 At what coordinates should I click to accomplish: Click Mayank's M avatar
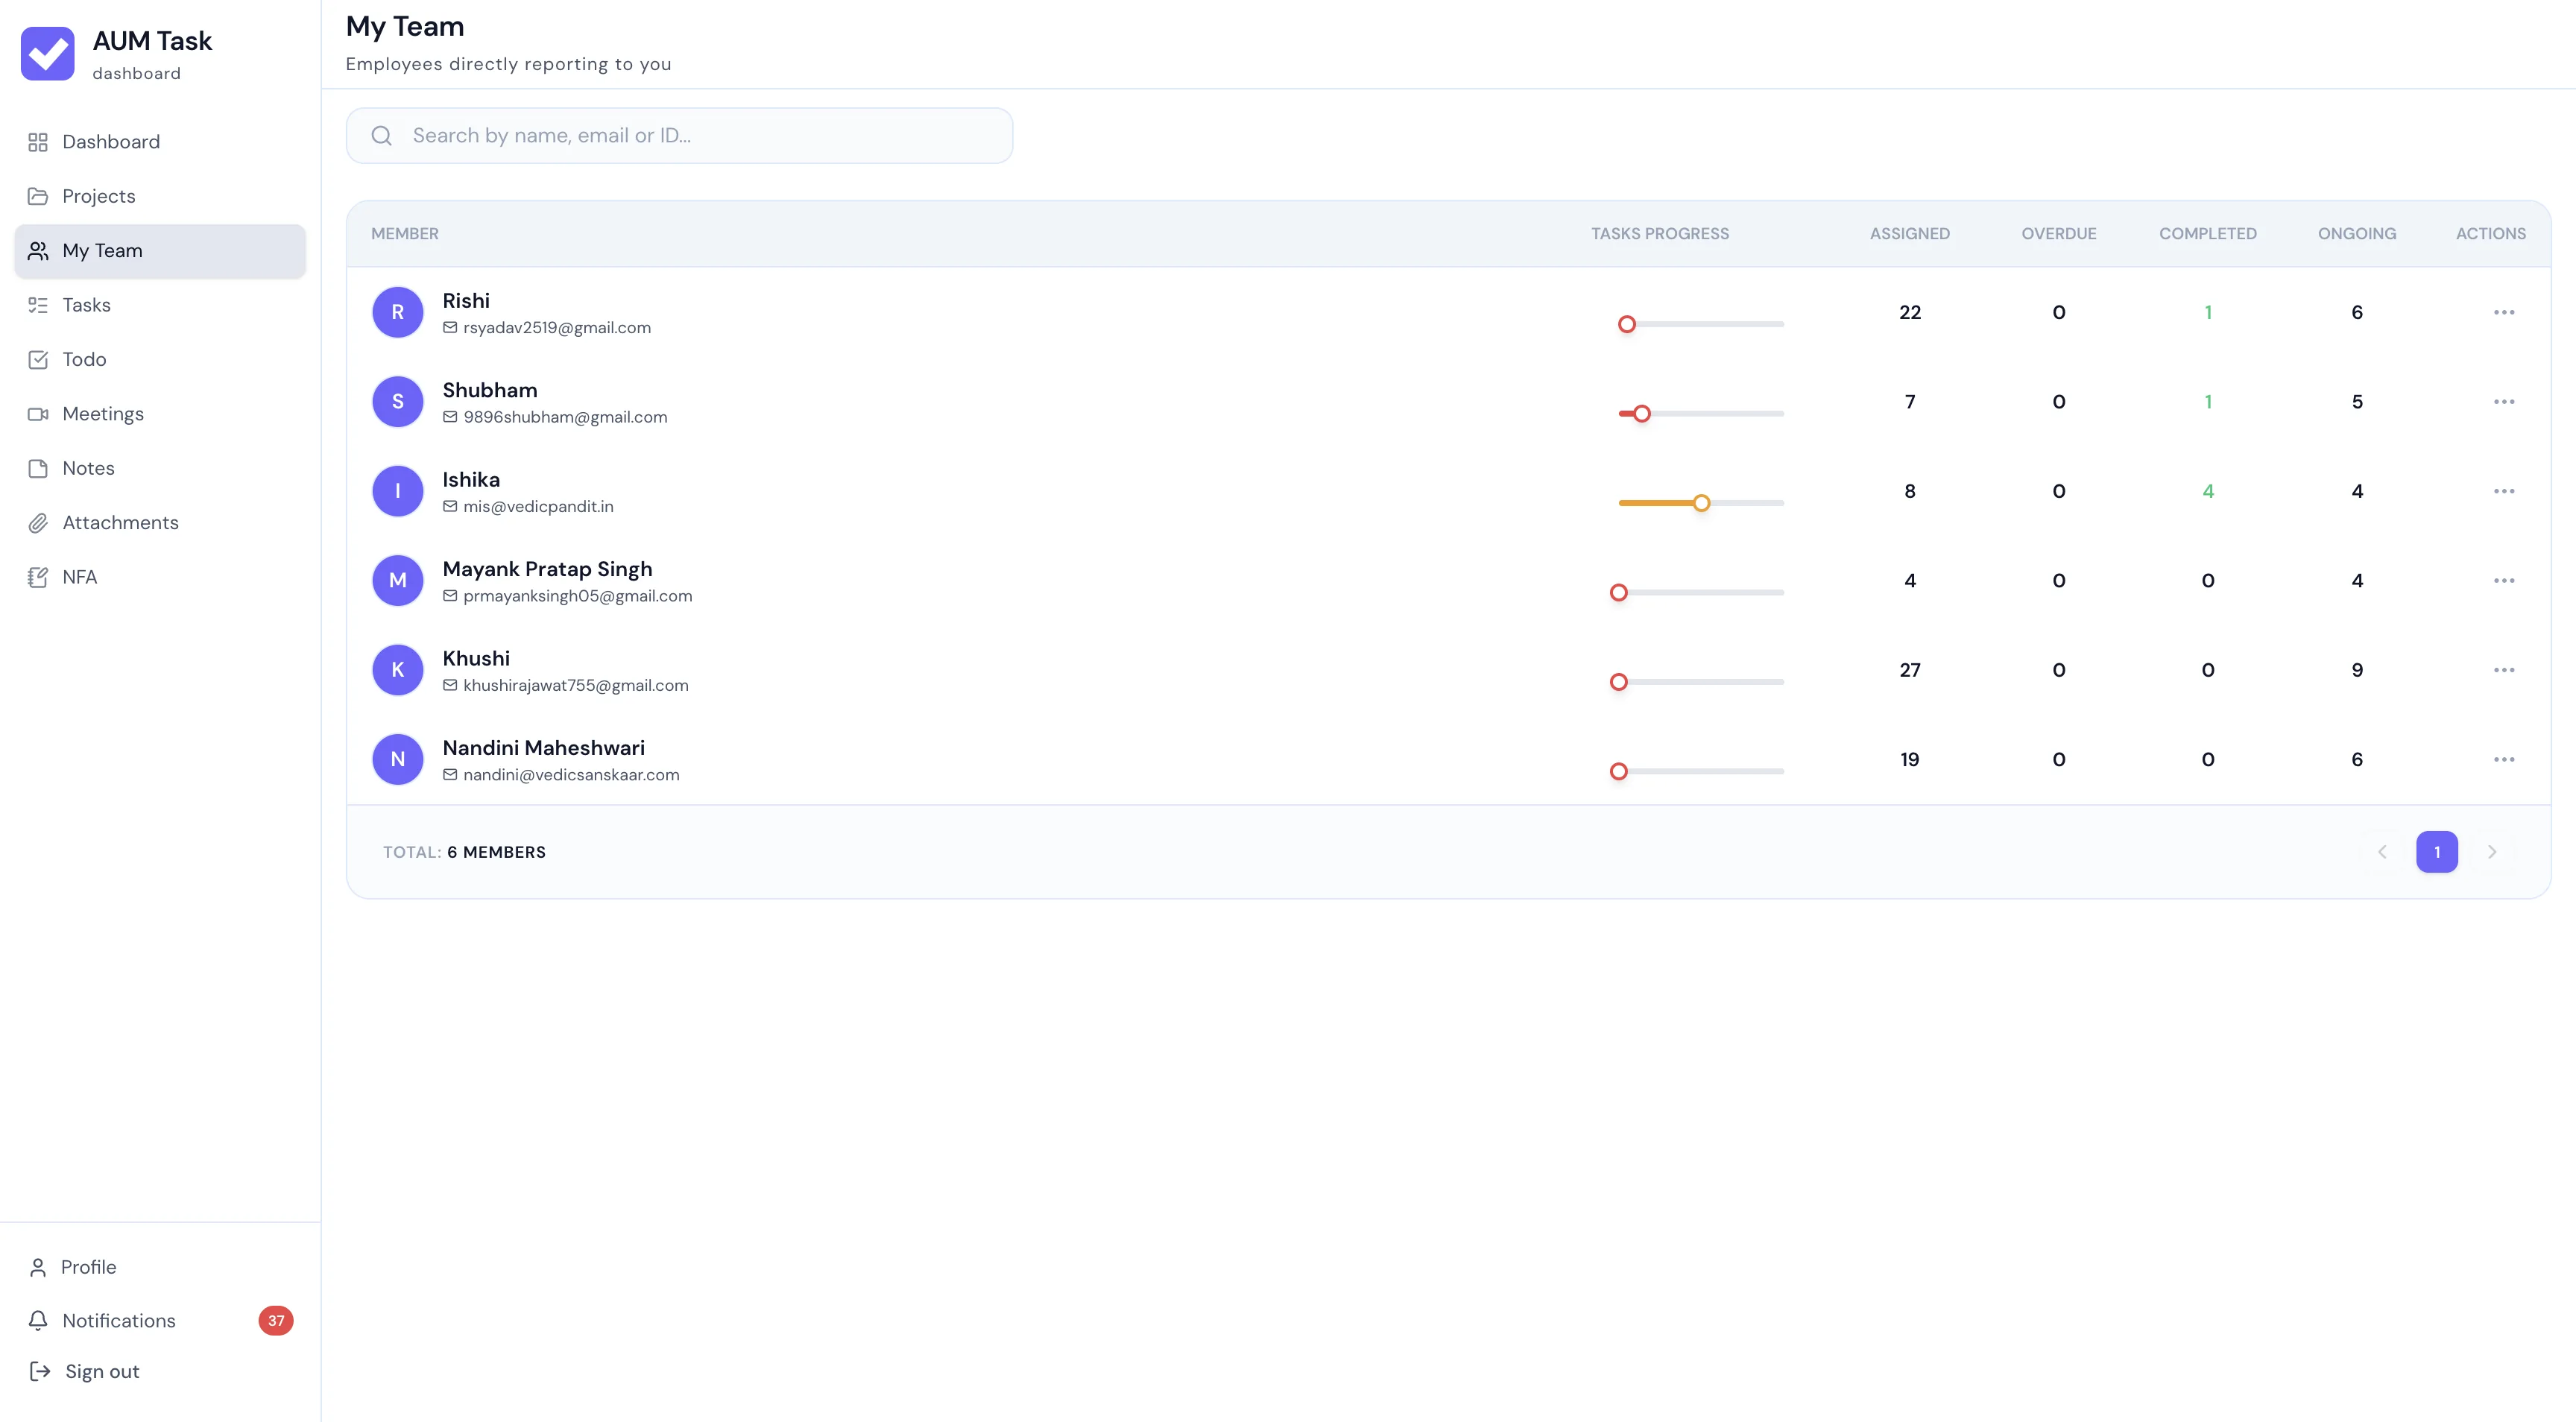pyautogui.click(x=398, y=581)
